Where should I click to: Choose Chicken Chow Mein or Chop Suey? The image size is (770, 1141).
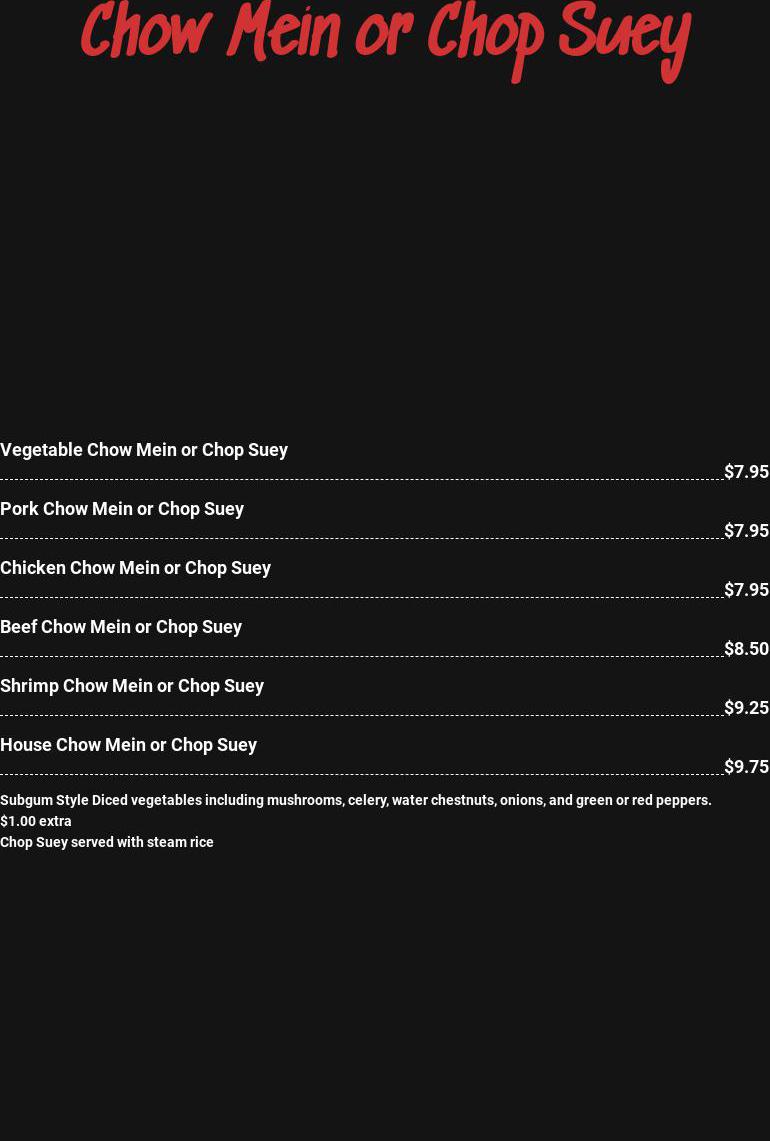135,568
